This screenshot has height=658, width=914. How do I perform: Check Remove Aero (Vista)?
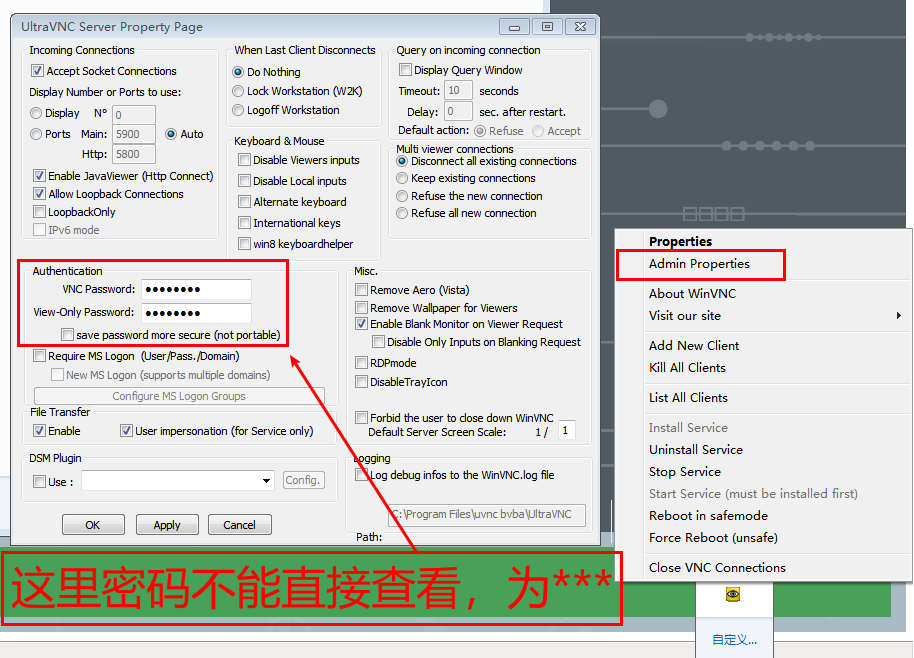[x=361, y=290]
